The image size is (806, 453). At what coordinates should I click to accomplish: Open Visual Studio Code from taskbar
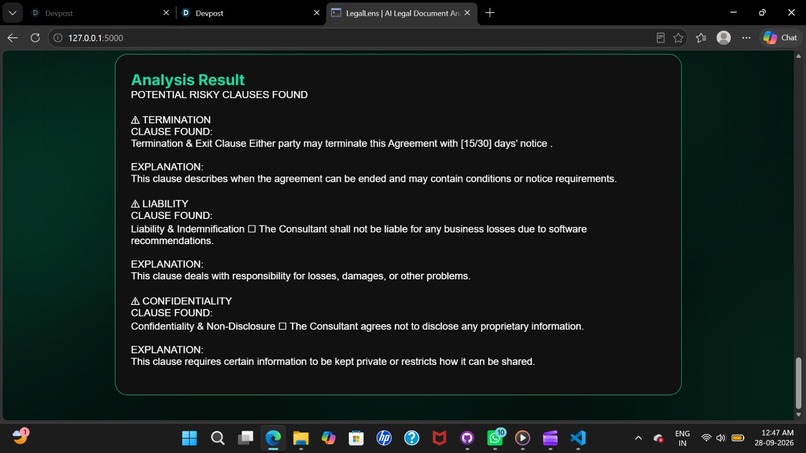[x=578, y=438]
